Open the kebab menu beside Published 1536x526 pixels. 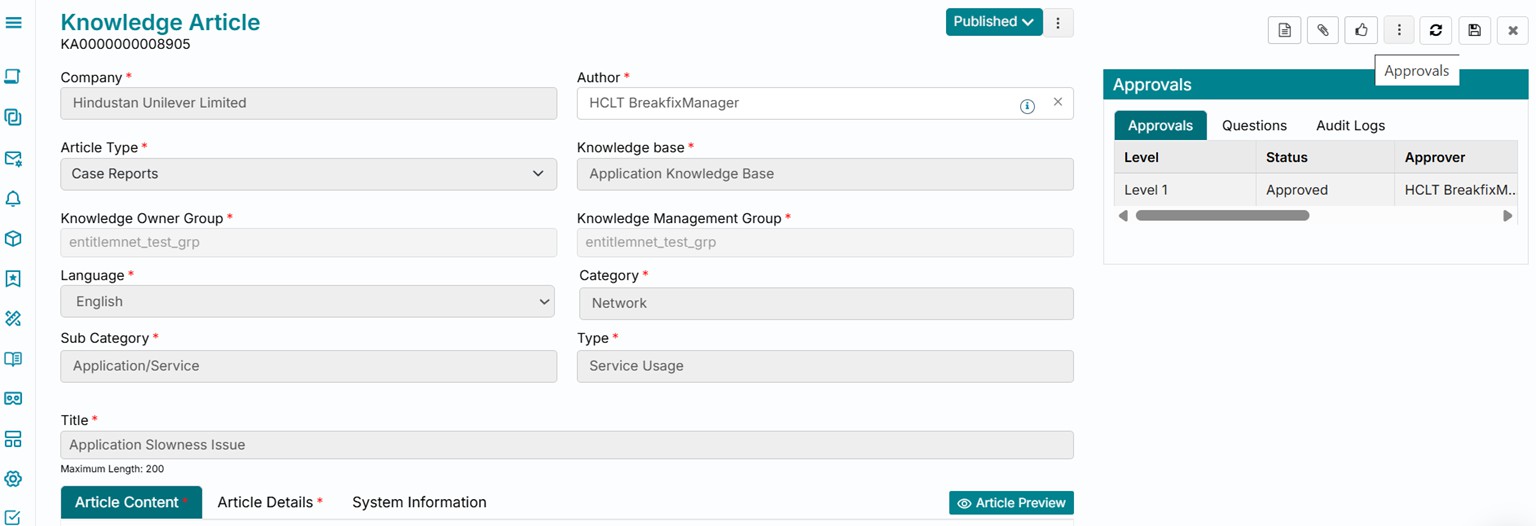(x=1058, y=22)
